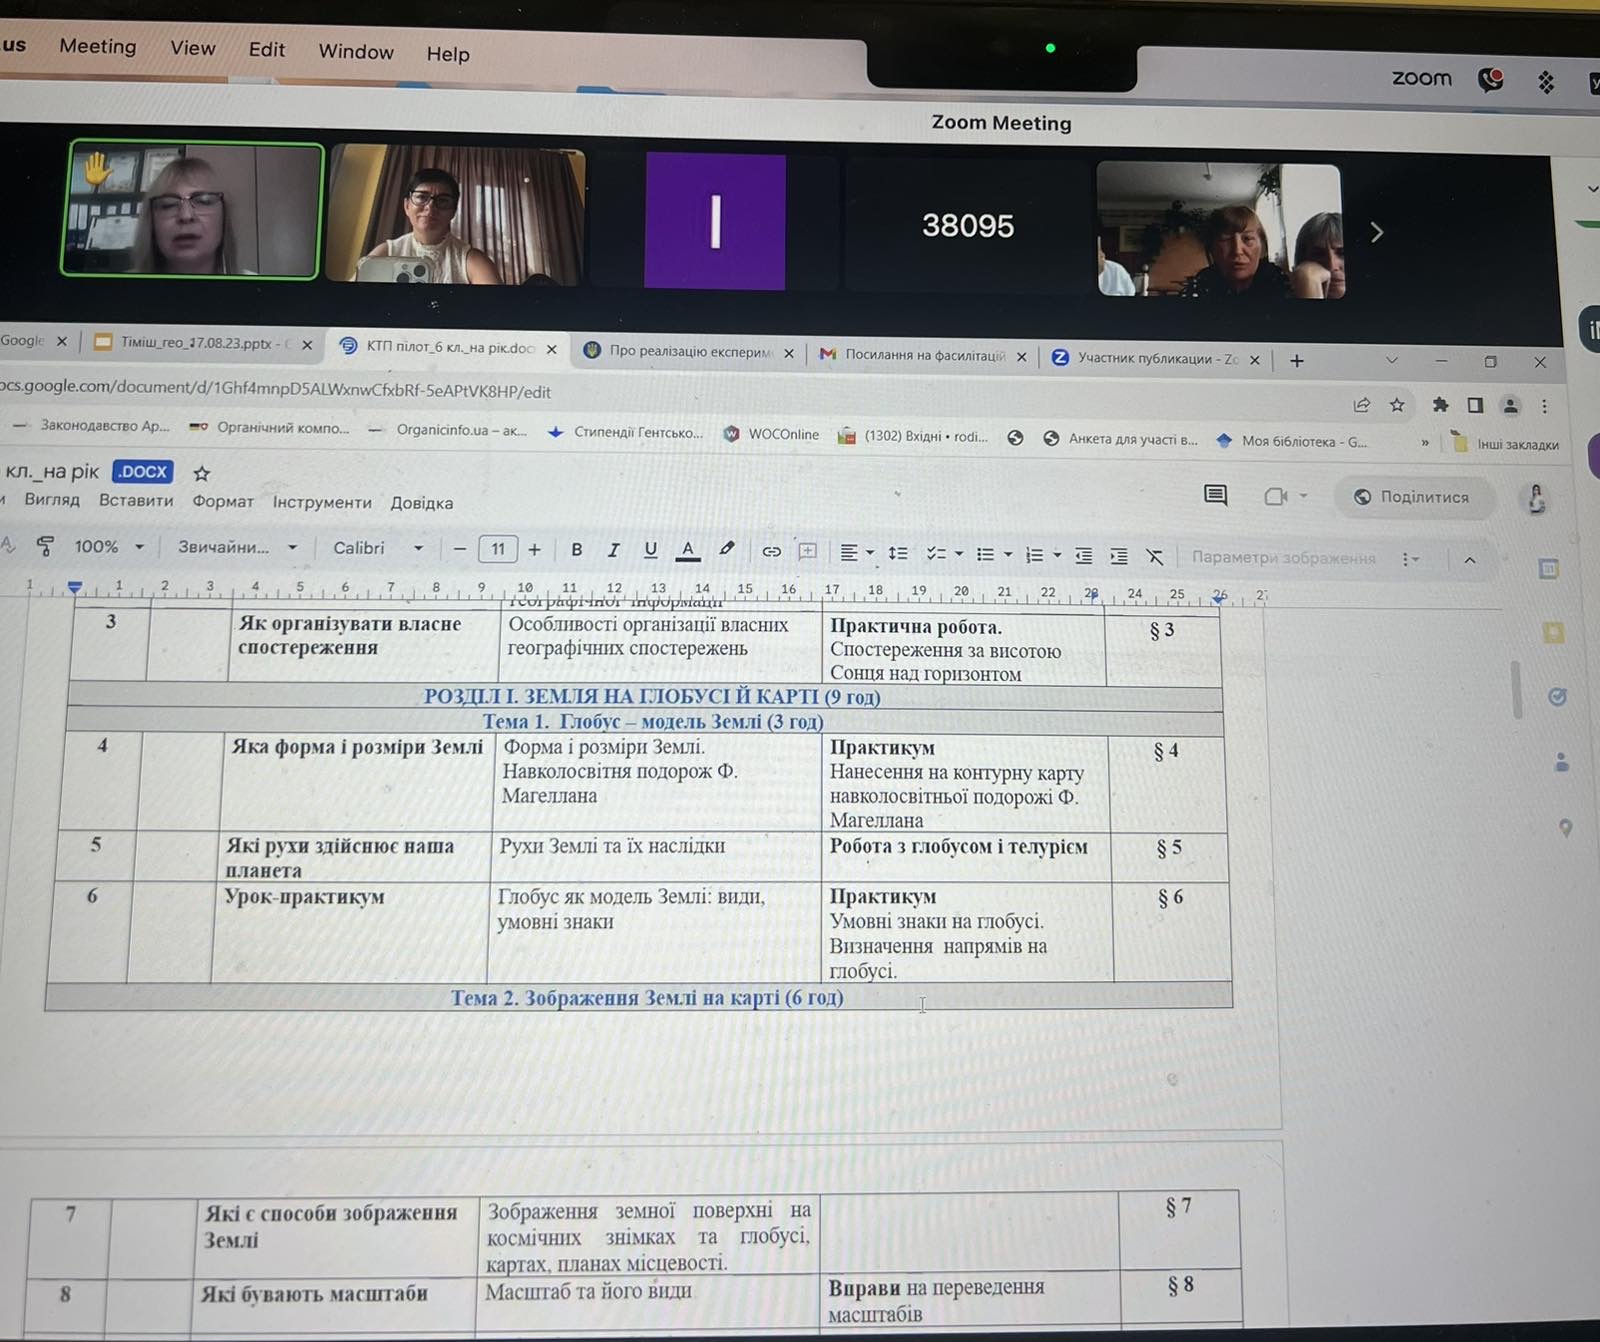The image size is (1600, 1342).
Task: Click the Поділитися share button
Action: (x=1412, y=497)
